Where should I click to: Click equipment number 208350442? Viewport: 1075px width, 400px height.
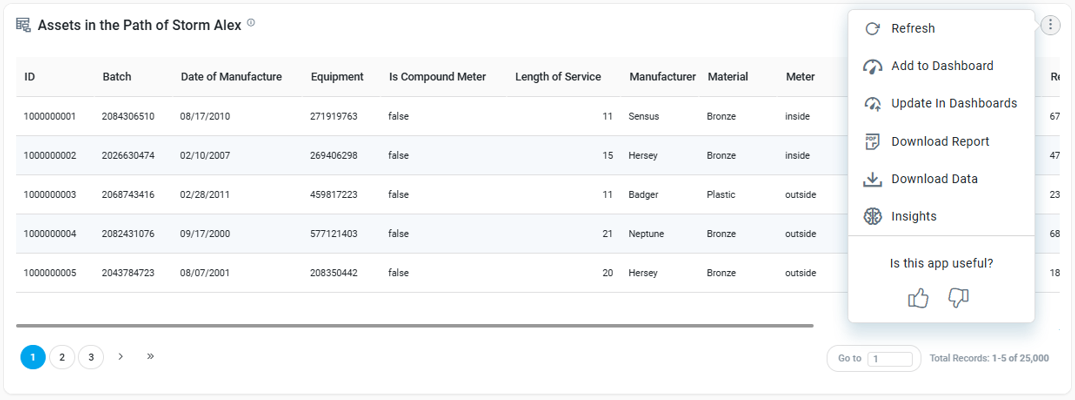(334, 273)
